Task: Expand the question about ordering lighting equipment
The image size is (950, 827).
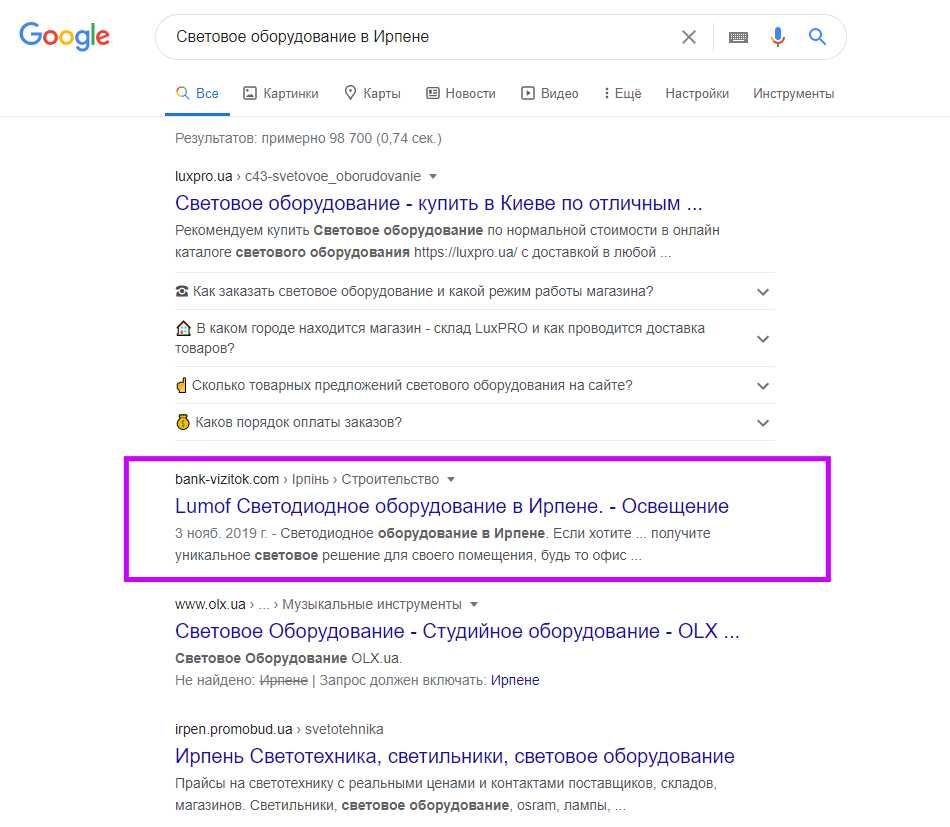Action: [763, 292]
